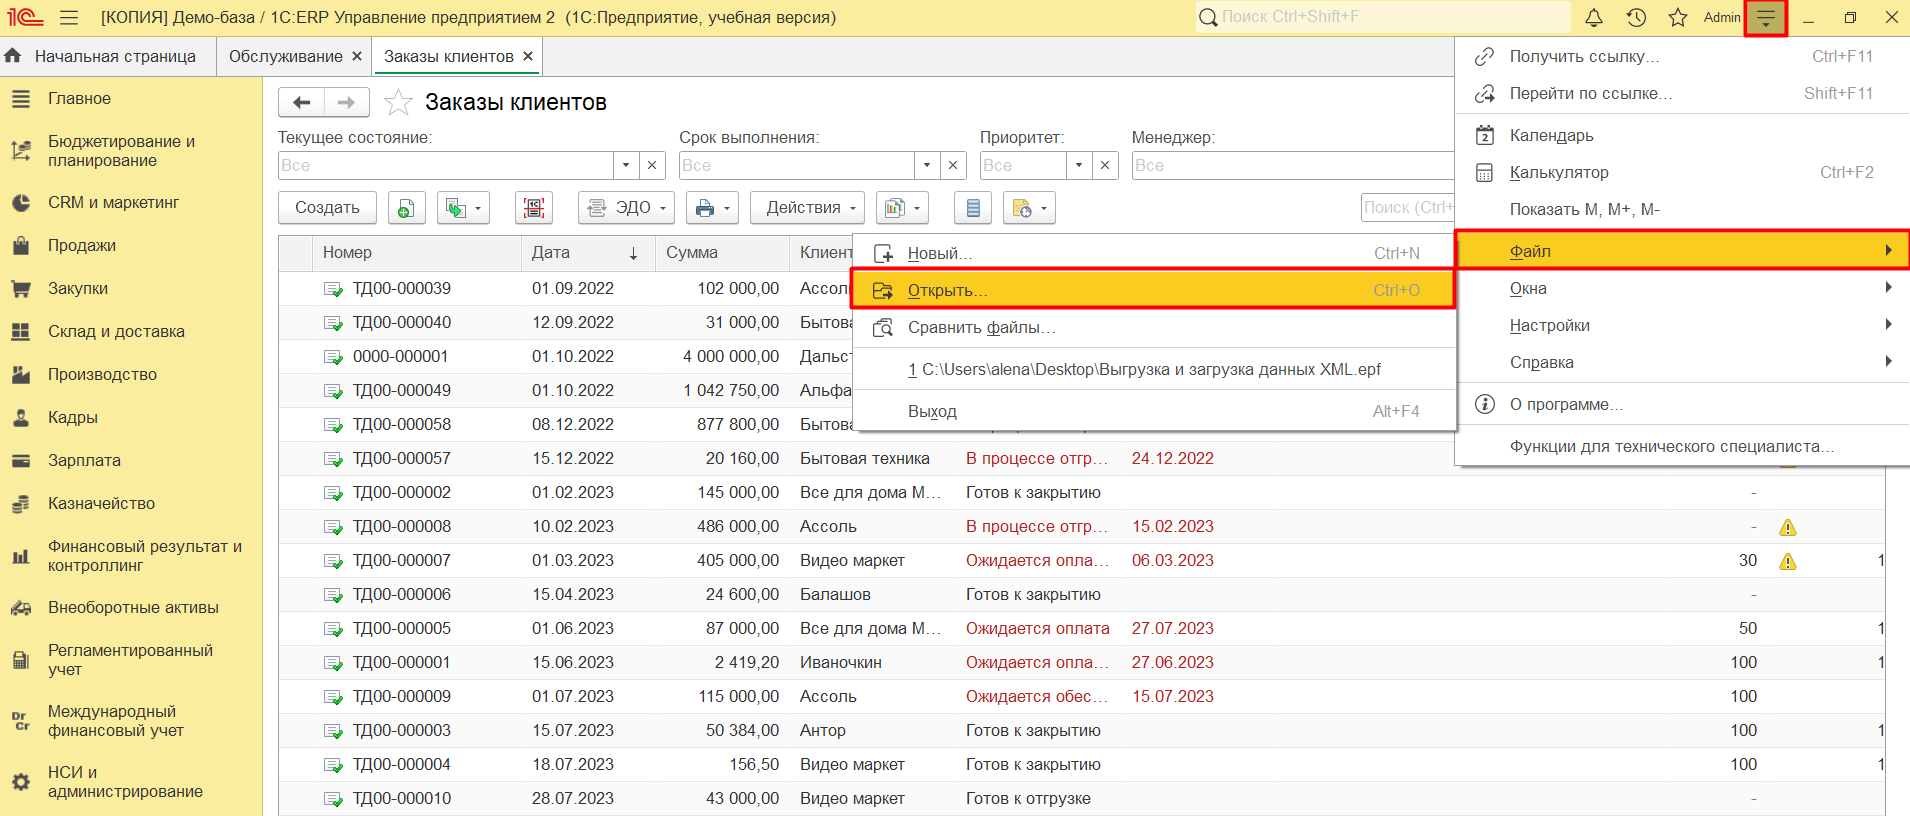Open the Казначейство section in the sidebar

131,503
